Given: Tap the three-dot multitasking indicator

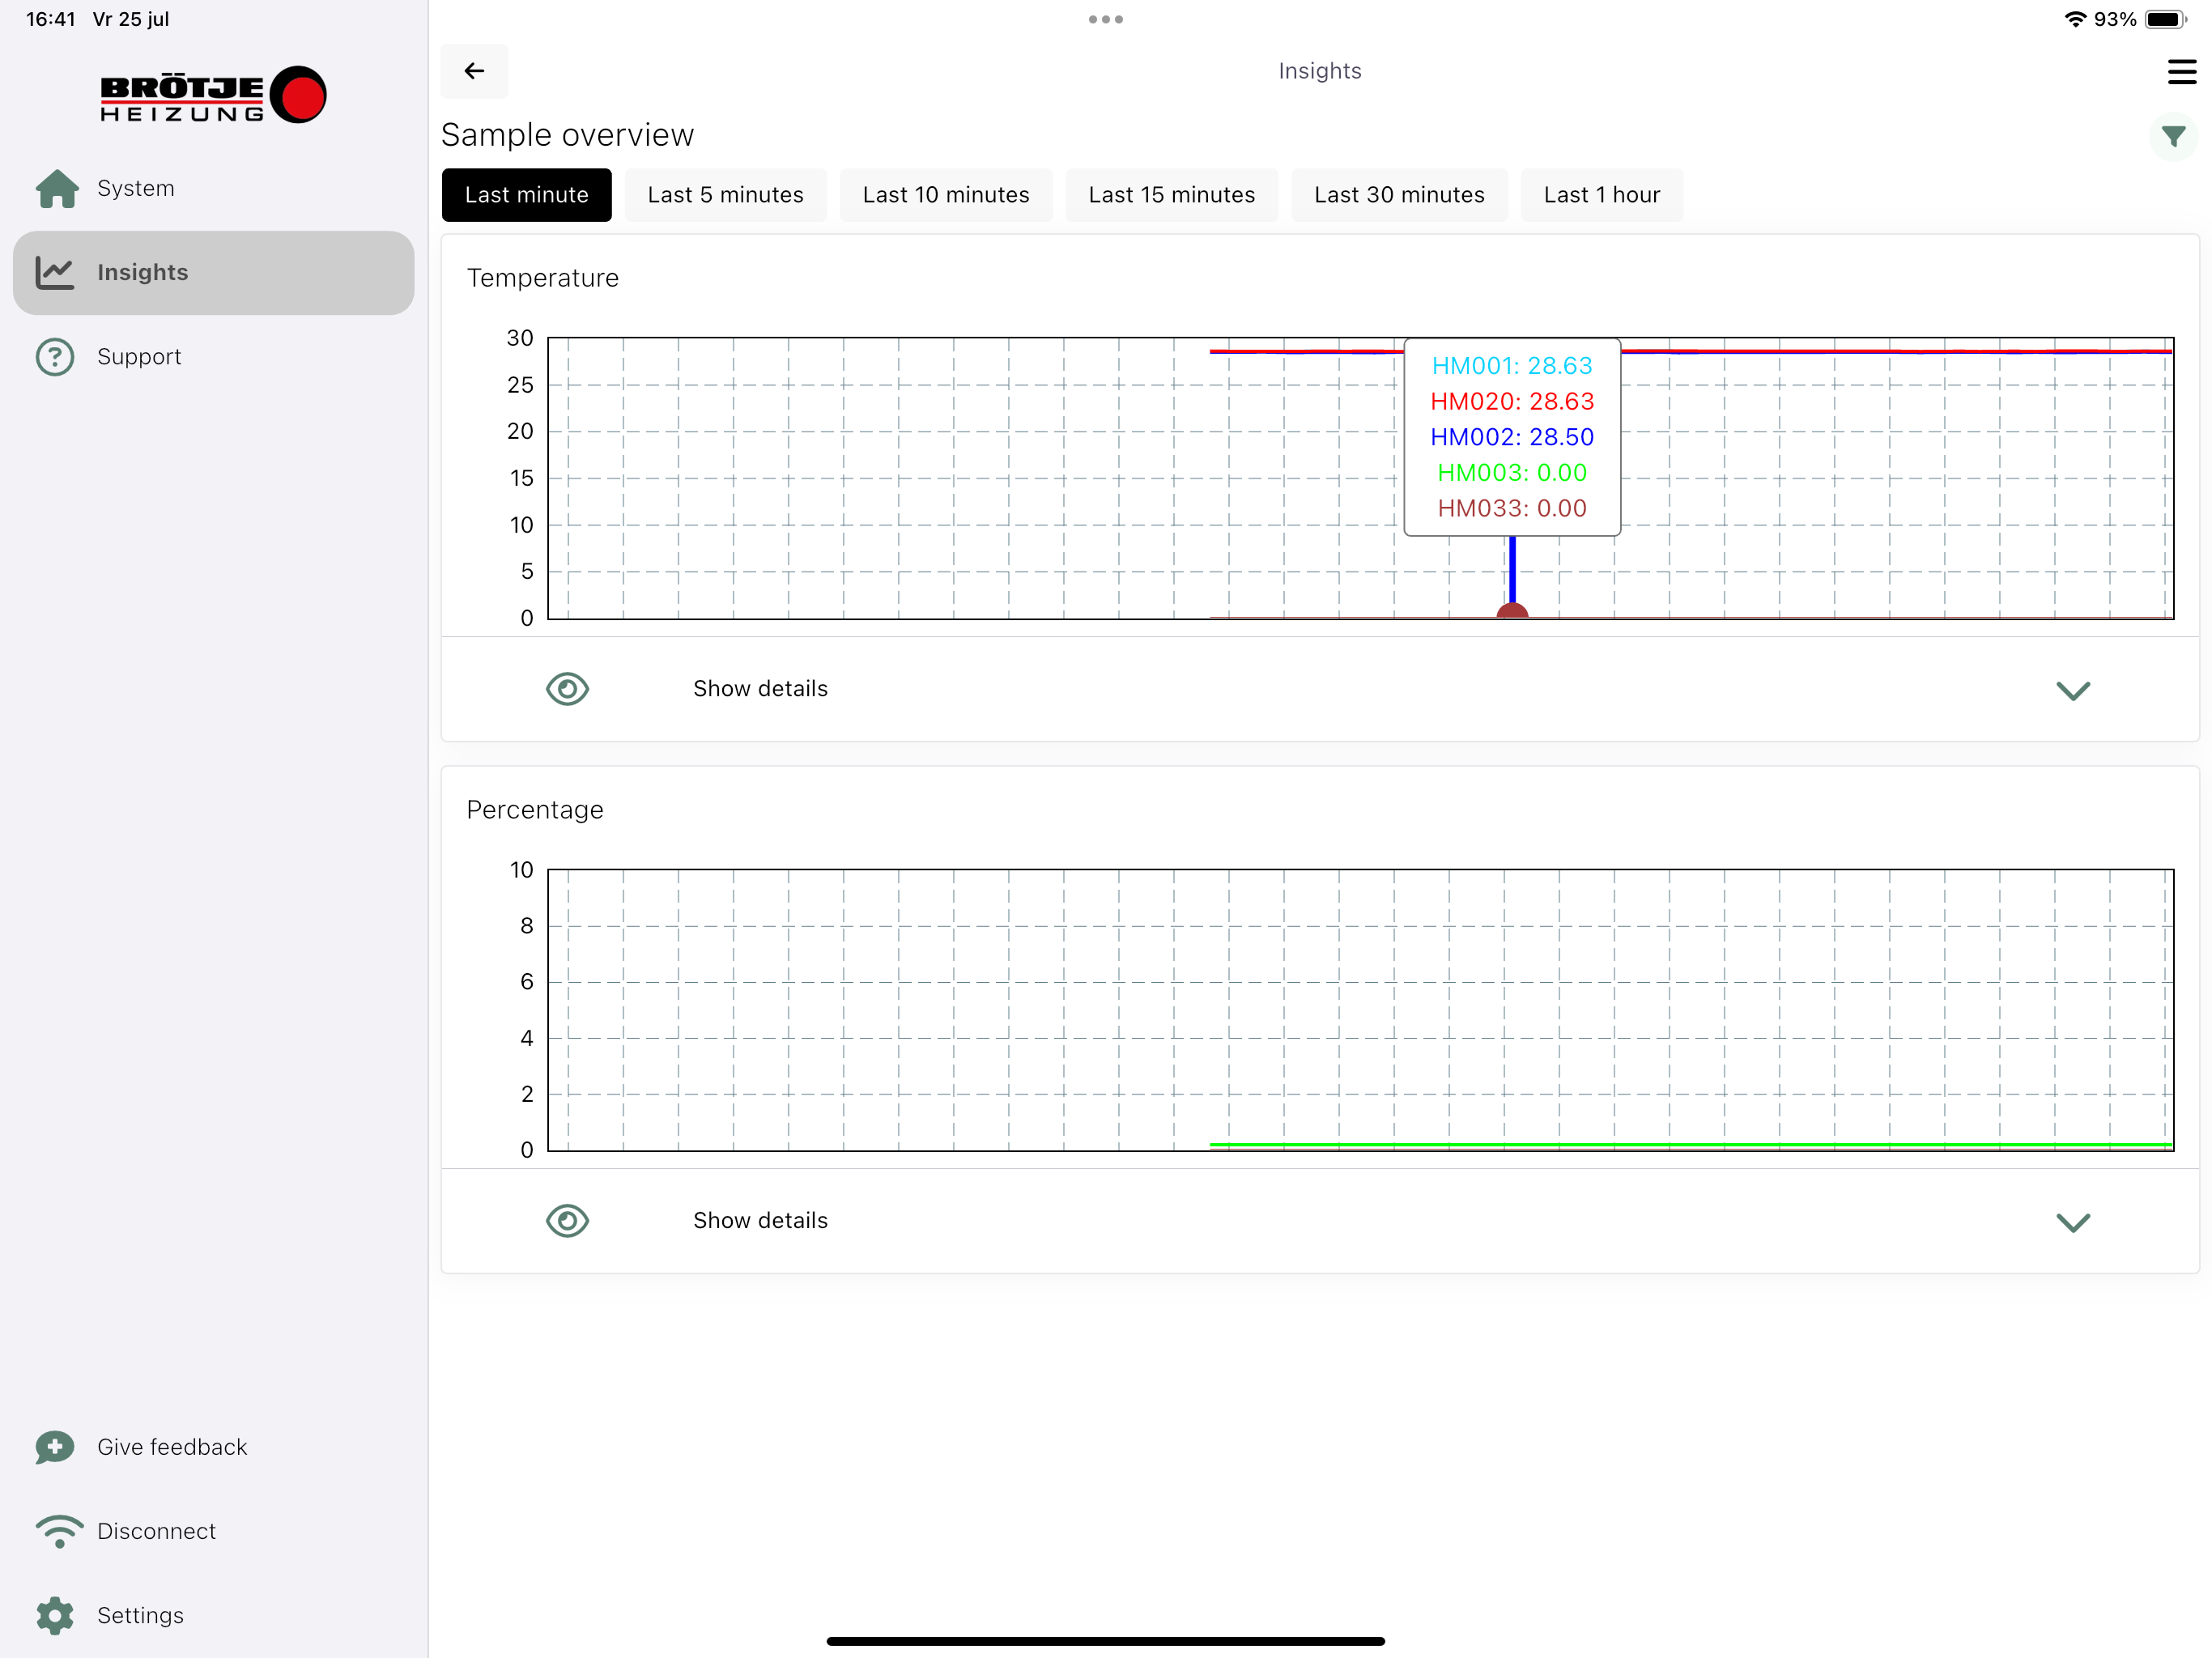Looking at the screenshot, I should pyautogui.click(x=1106, y=19).
